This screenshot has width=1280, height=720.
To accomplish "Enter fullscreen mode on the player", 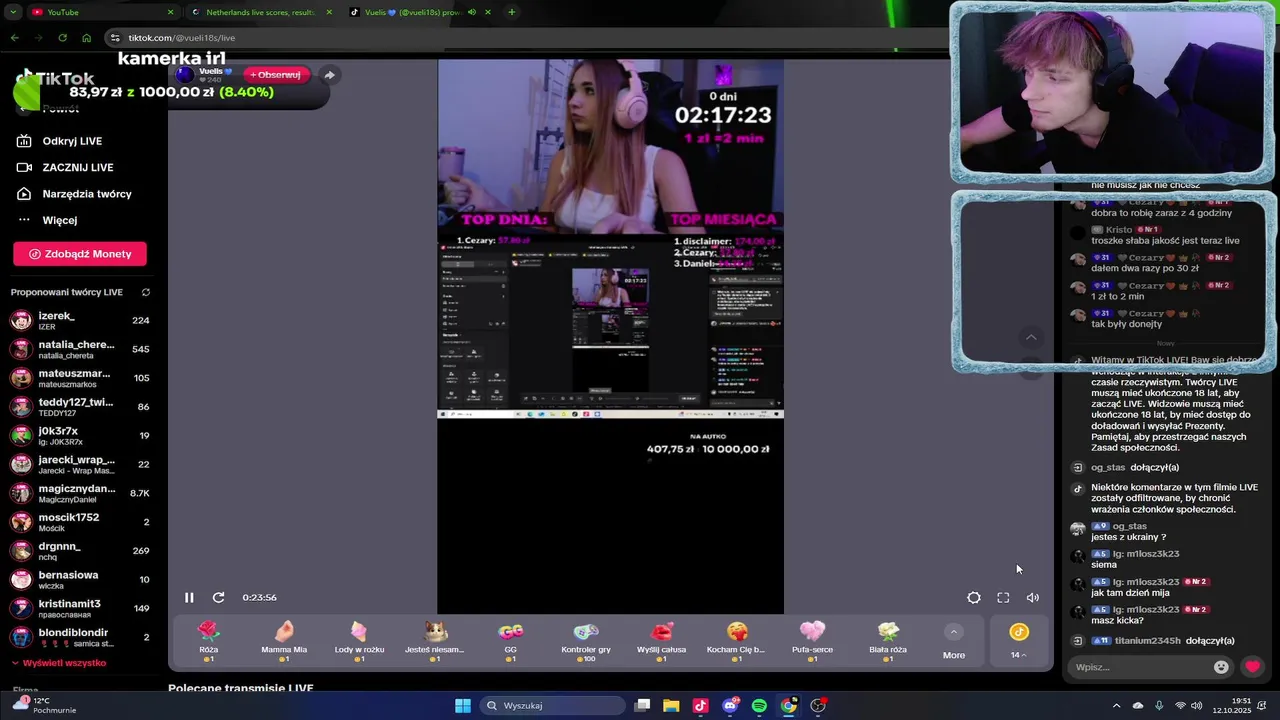I will coord(1003,597).
